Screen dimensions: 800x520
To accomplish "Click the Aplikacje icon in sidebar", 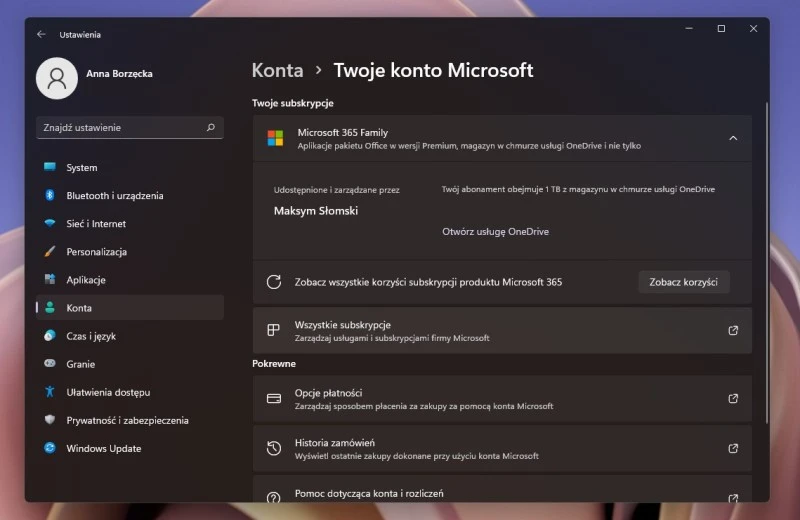I will tap(49, 279).
